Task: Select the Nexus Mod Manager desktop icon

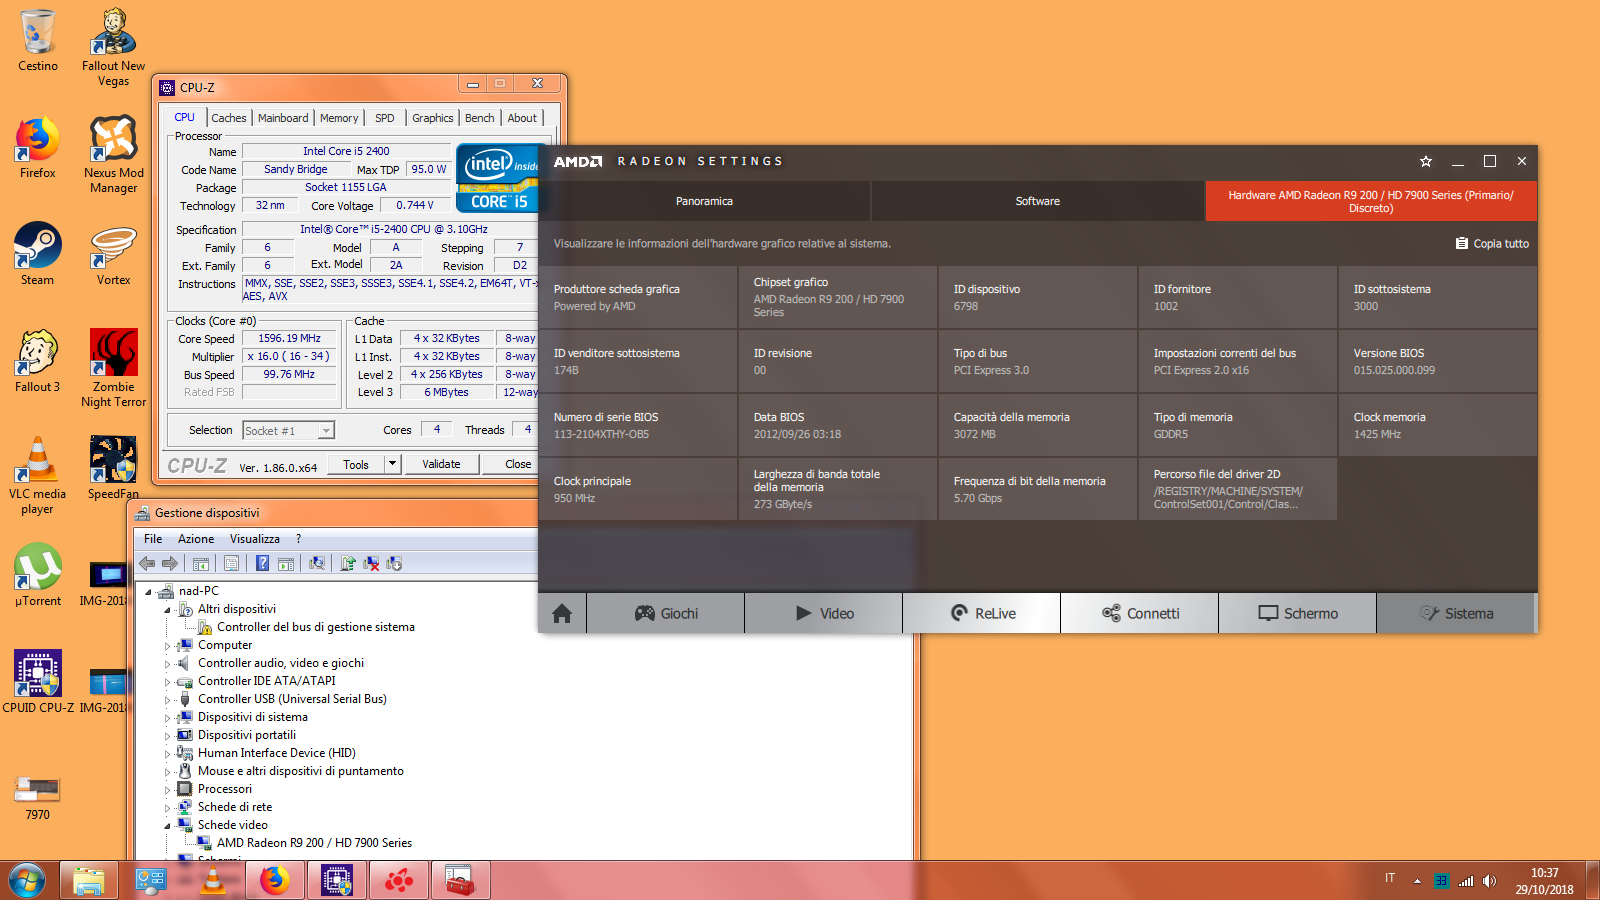Action: 114,155
